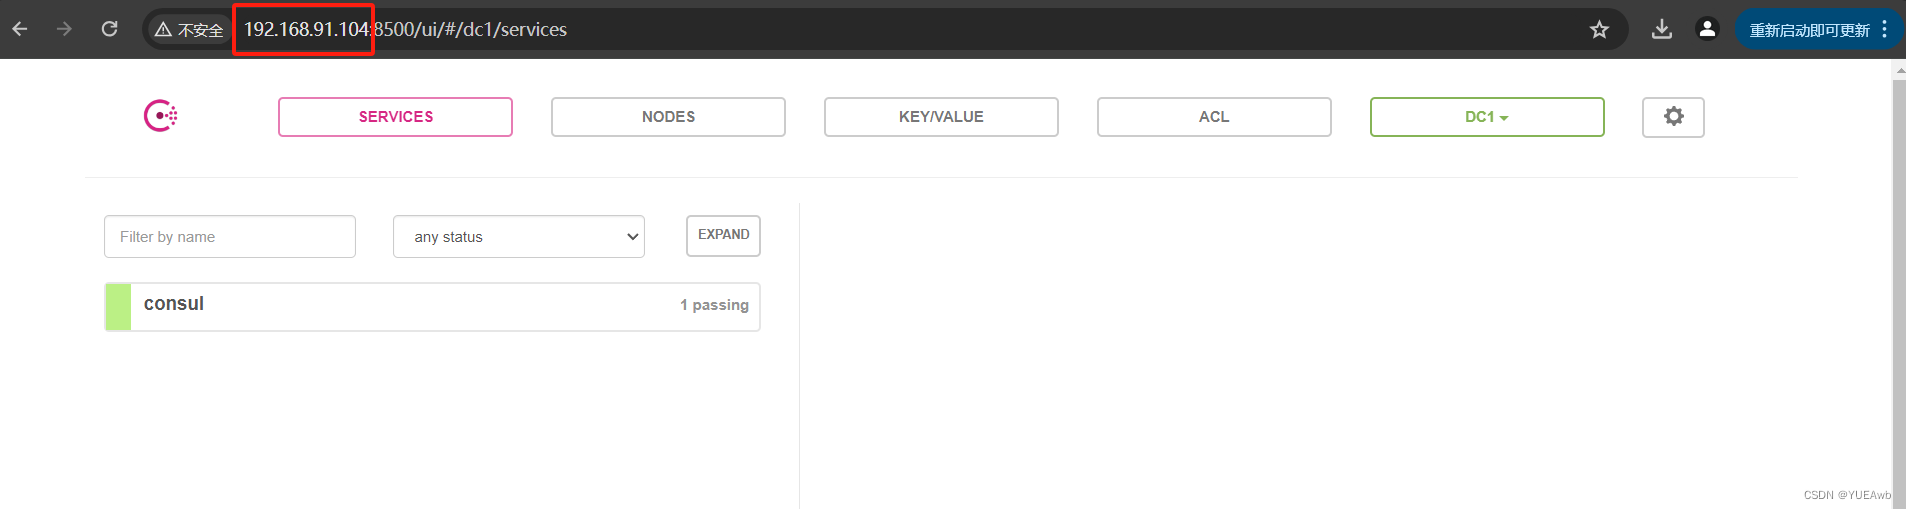Reload the page with refresh icon
1906x509 pixels.
click(x=110, y=29)
